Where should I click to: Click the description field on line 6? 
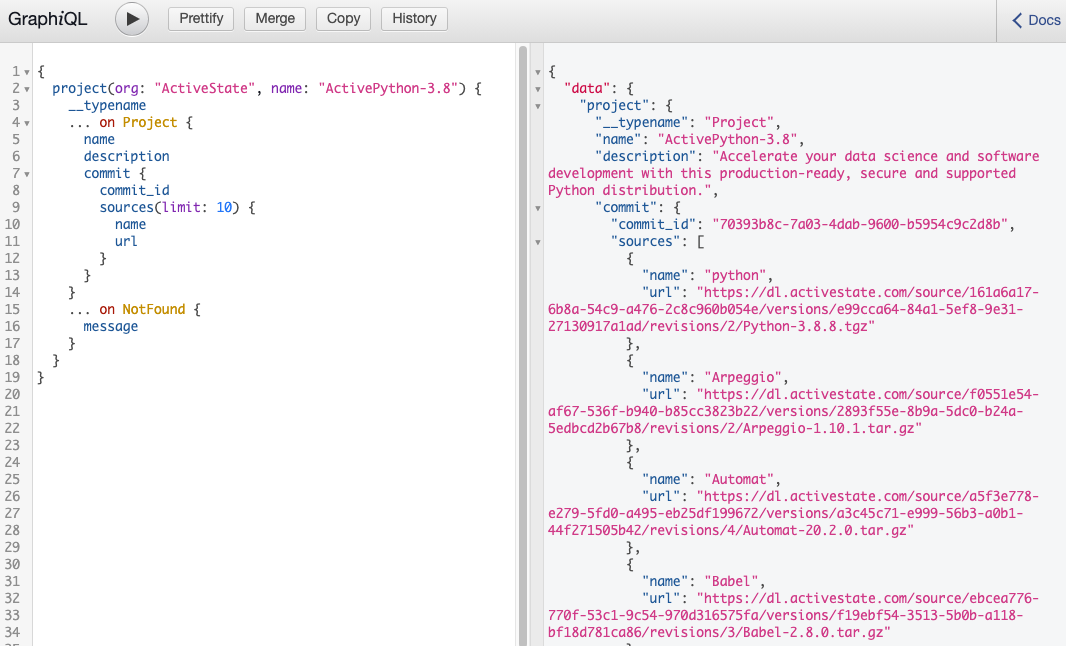(x=126, y=156)
